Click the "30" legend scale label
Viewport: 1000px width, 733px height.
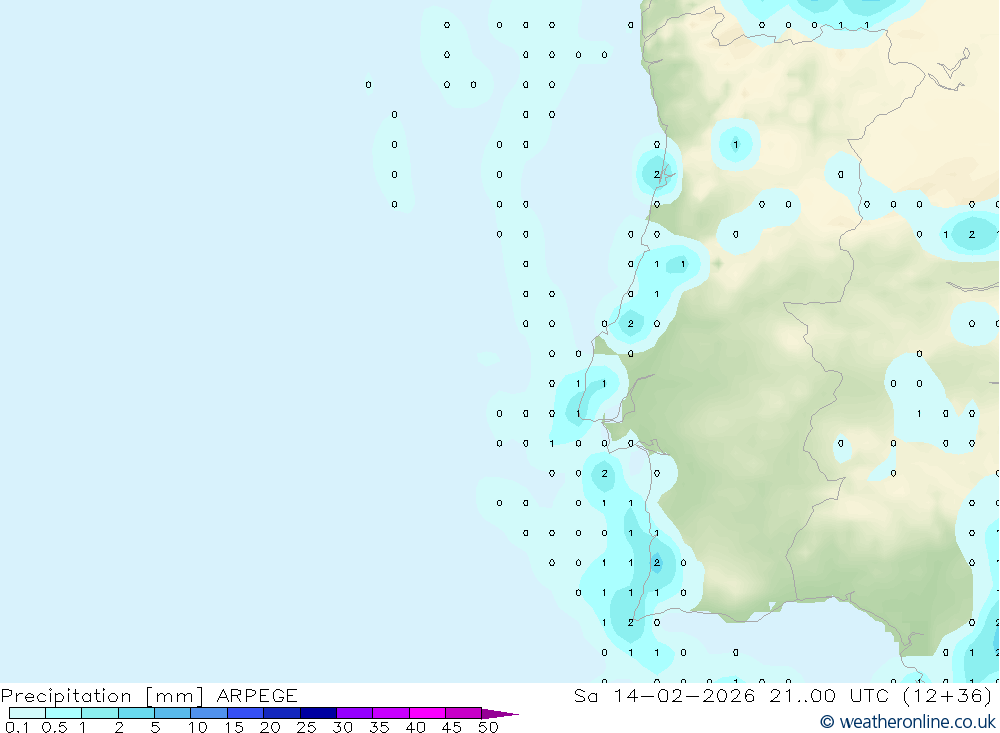tap(343, 727)
